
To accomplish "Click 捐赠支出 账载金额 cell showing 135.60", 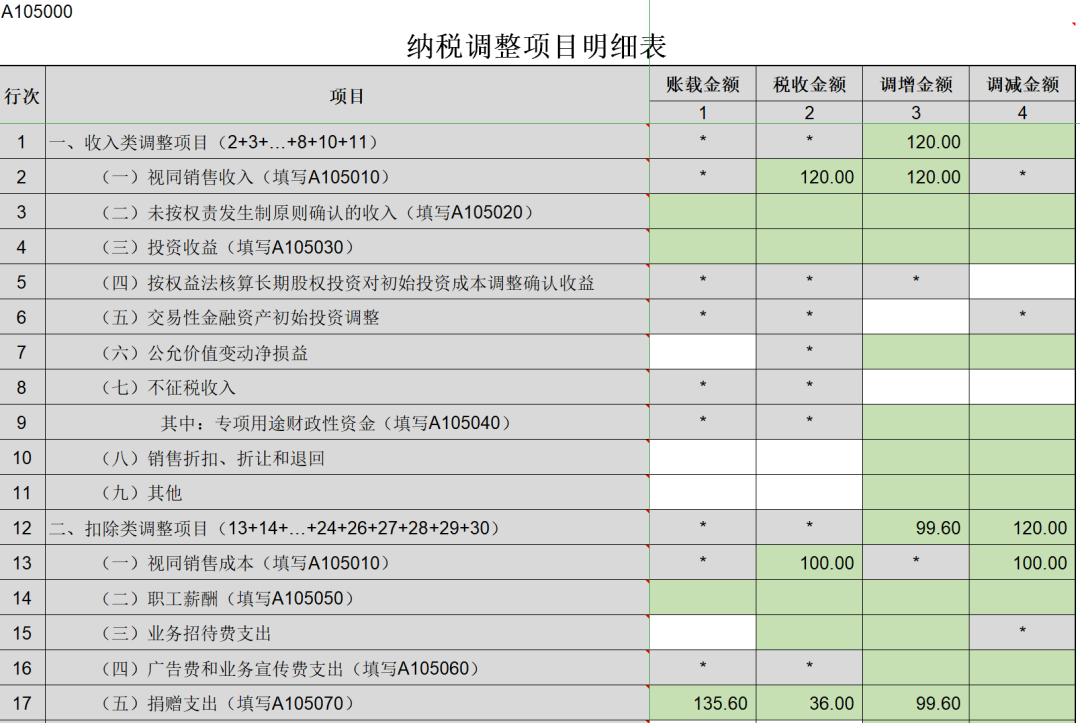I will tap(702, 704).
